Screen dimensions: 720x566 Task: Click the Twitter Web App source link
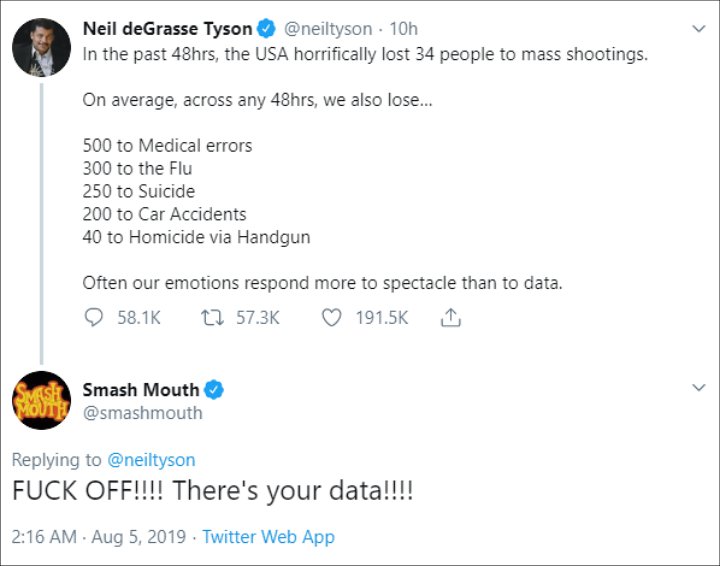[x=268, y=537]
